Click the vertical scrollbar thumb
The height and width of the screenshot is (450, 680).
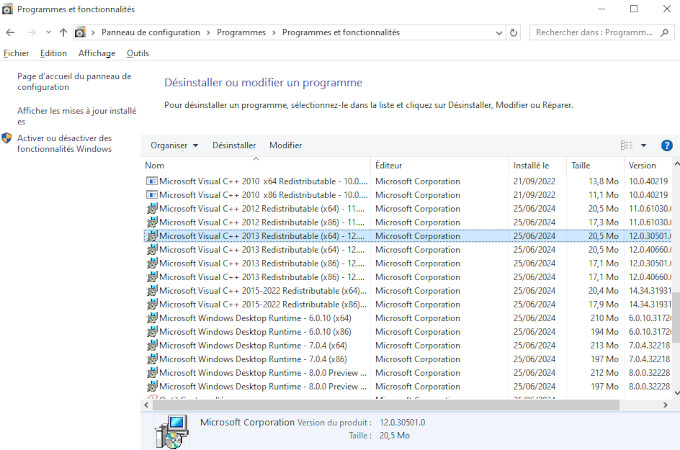[676, 316]
